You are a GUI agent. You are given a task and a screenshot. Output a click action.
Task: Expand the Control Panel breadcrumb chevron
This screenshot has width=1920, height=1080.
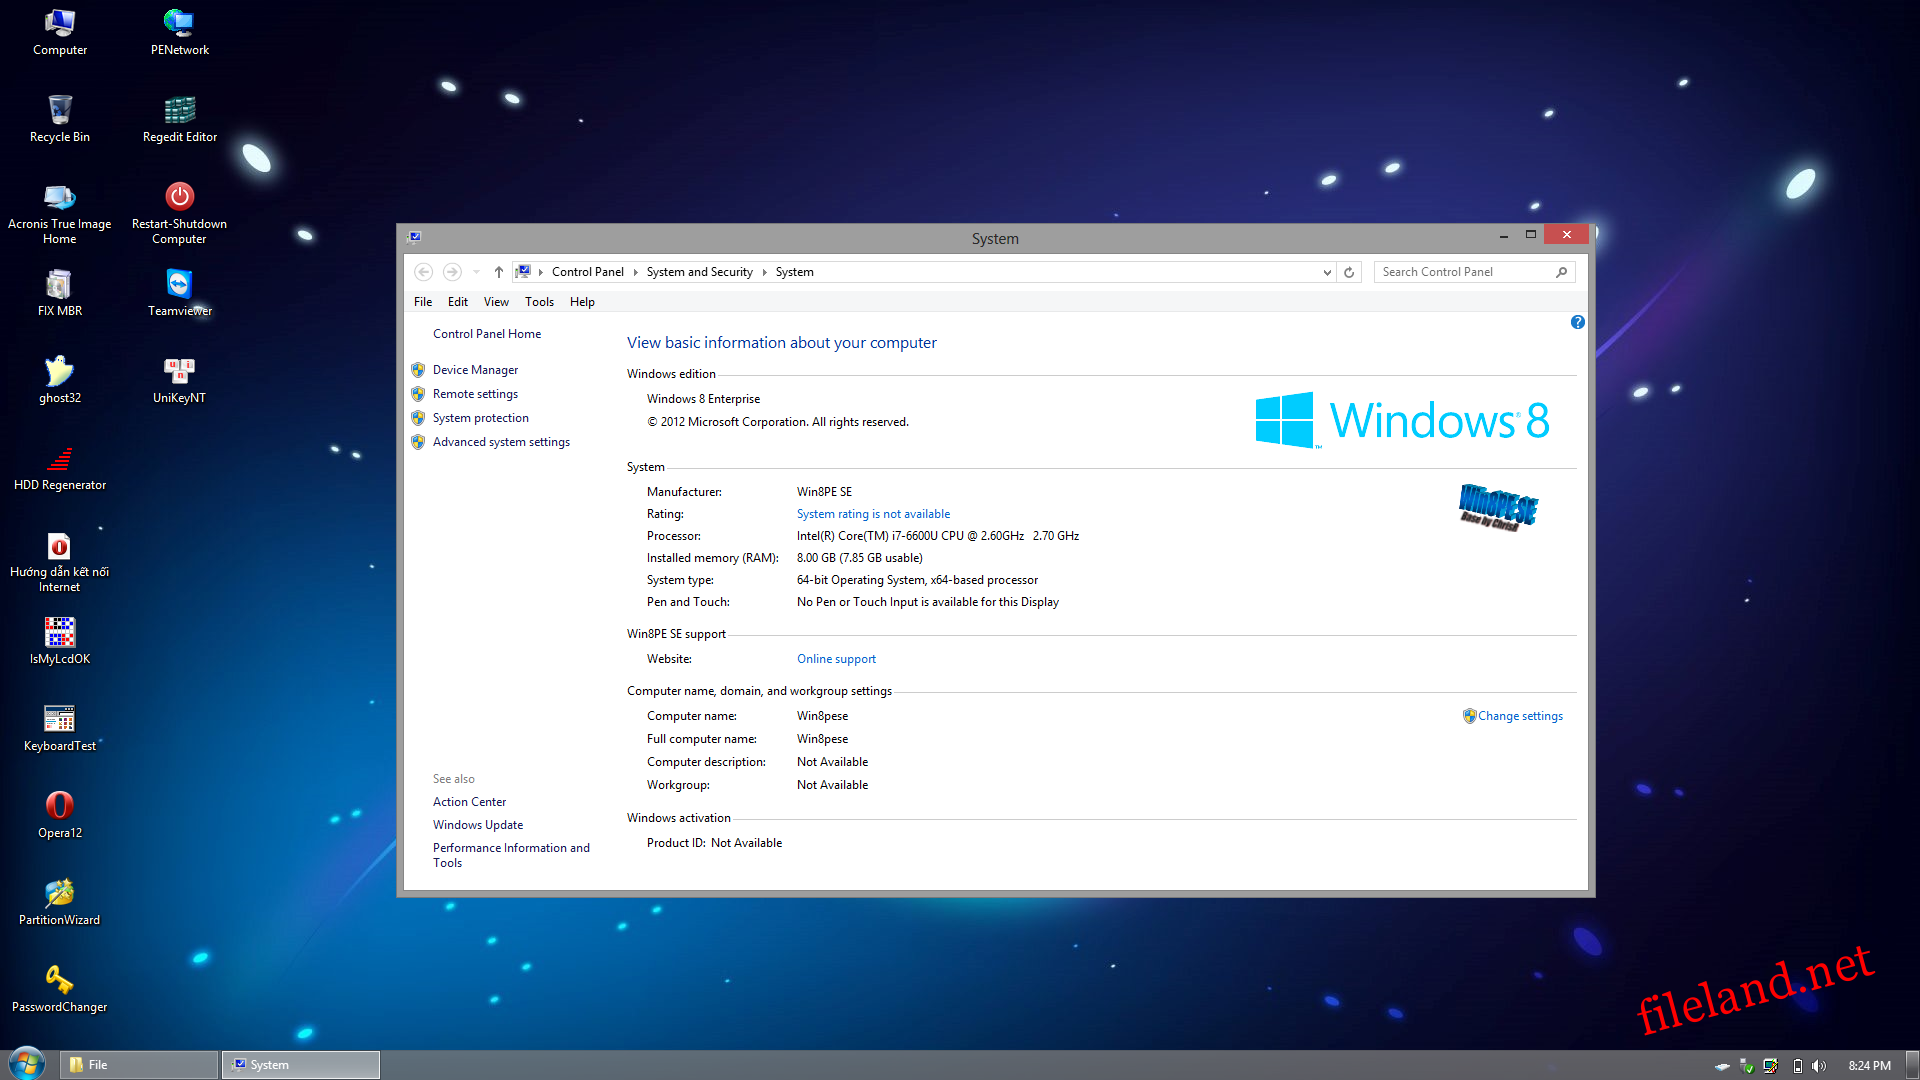(x=635, y=272)
